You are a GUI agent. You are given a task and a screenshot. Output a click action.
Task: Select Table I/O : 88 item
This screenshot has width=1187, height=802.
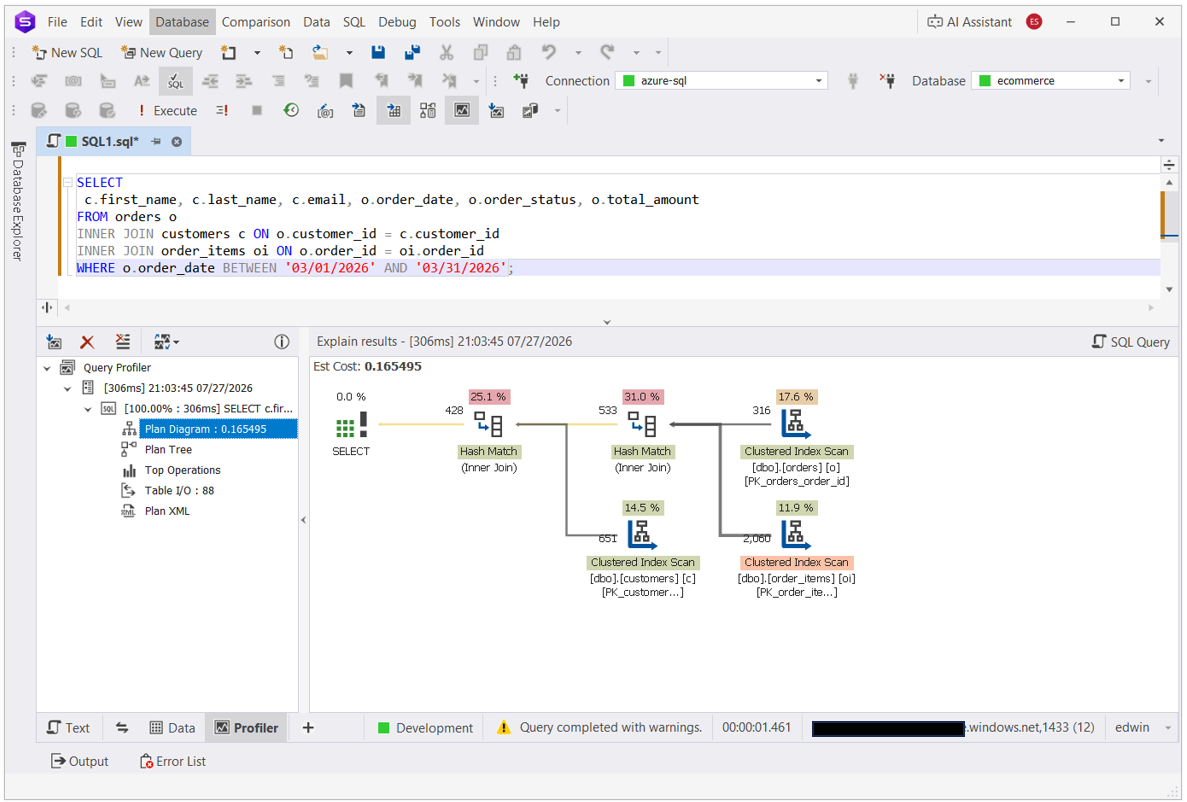(179, 491)
